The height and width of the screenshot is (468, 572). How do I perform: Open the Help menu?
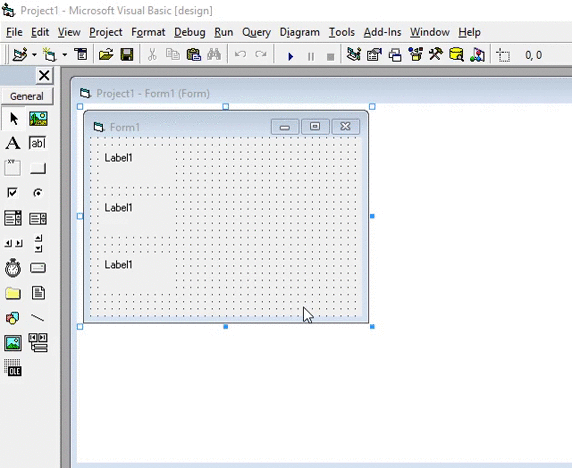tap(469, 32)
